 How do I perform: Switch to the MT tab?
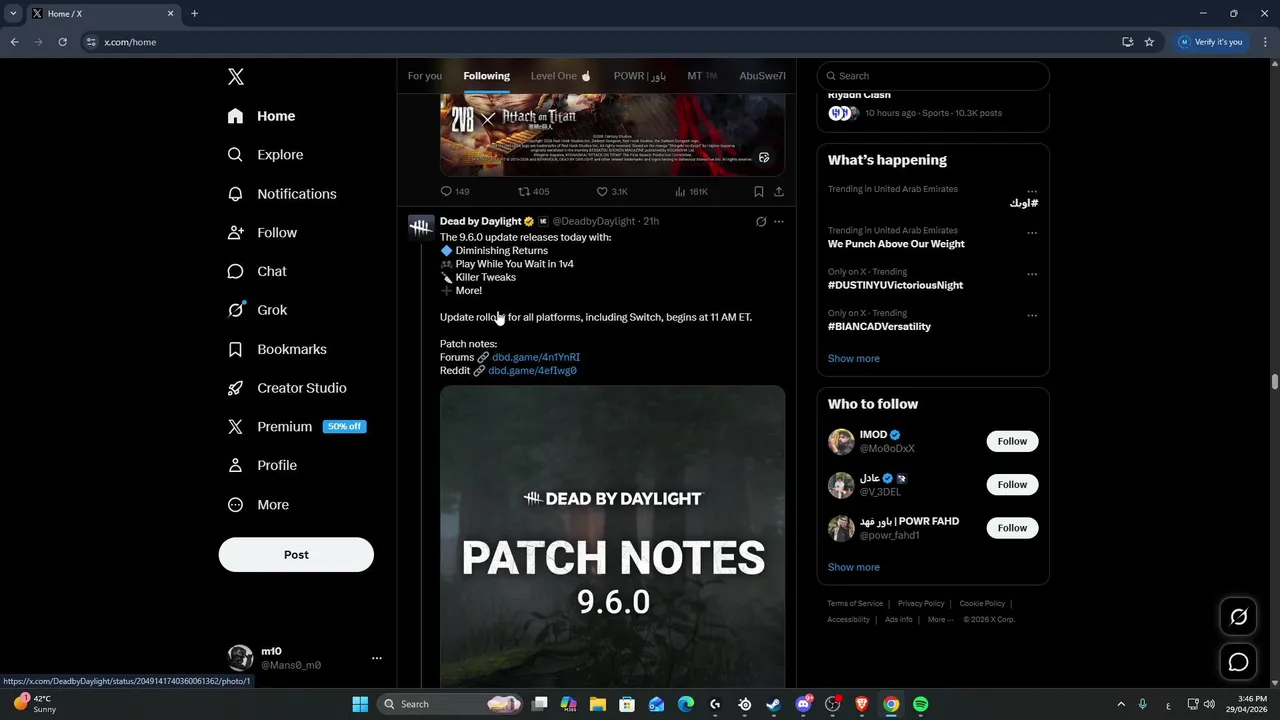[702, 76]
